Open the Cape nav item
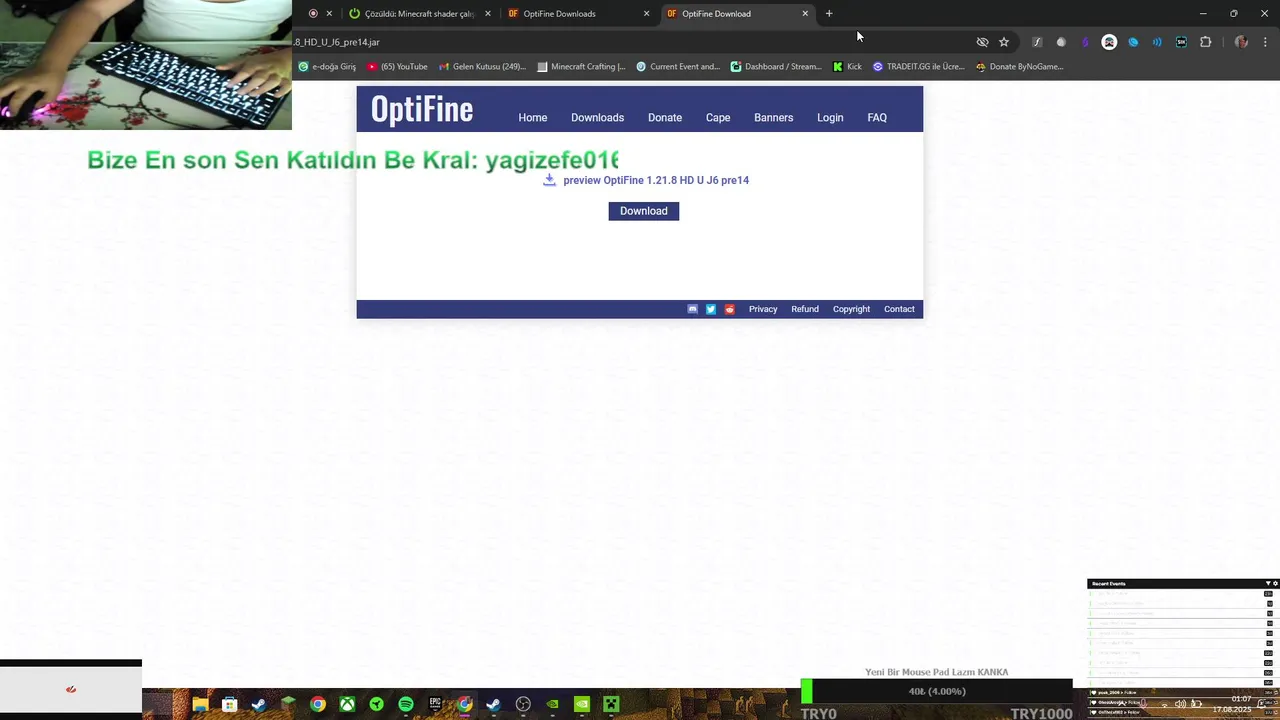Screen dimensions: 1280x720 coord(718,118)
